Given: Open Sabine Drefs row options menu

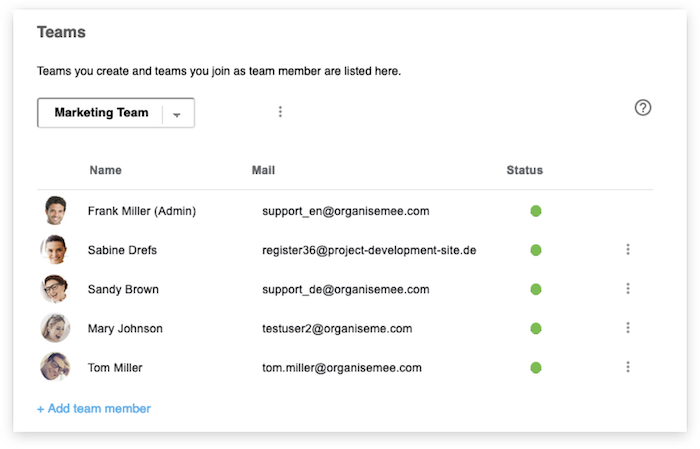Looking at the screenshot, I should (628, 250).
